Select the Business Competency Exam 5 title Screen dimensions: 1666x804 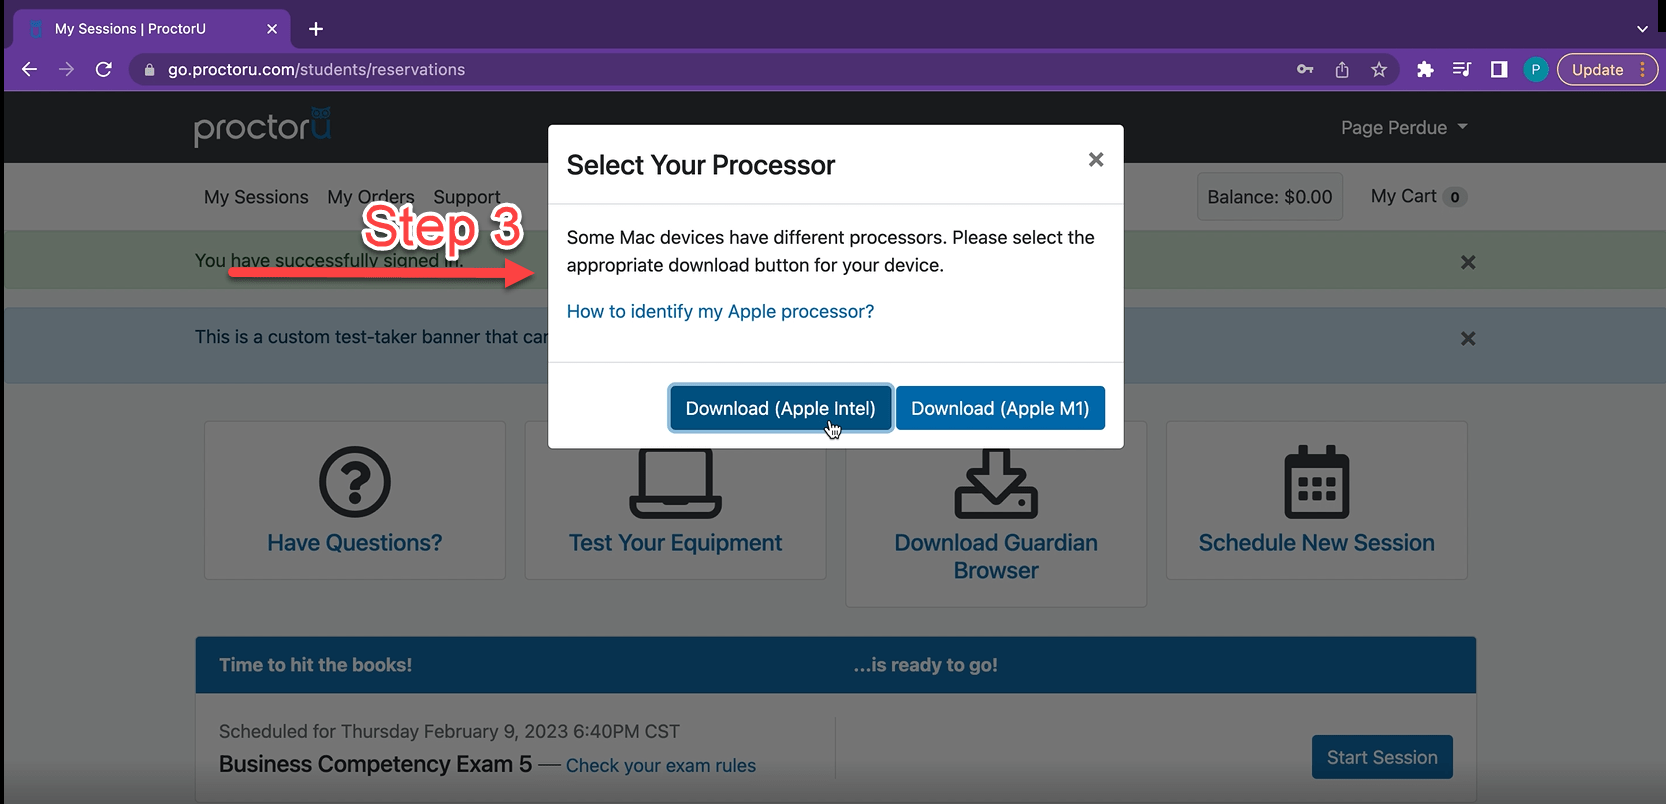pyautogui.click(x=375, y=764)
